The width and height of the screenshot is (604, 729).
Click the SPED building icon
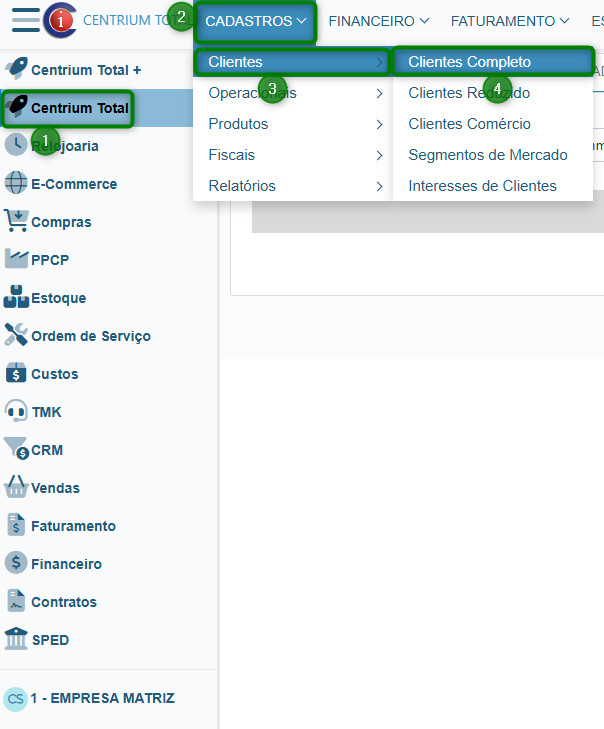16,640
